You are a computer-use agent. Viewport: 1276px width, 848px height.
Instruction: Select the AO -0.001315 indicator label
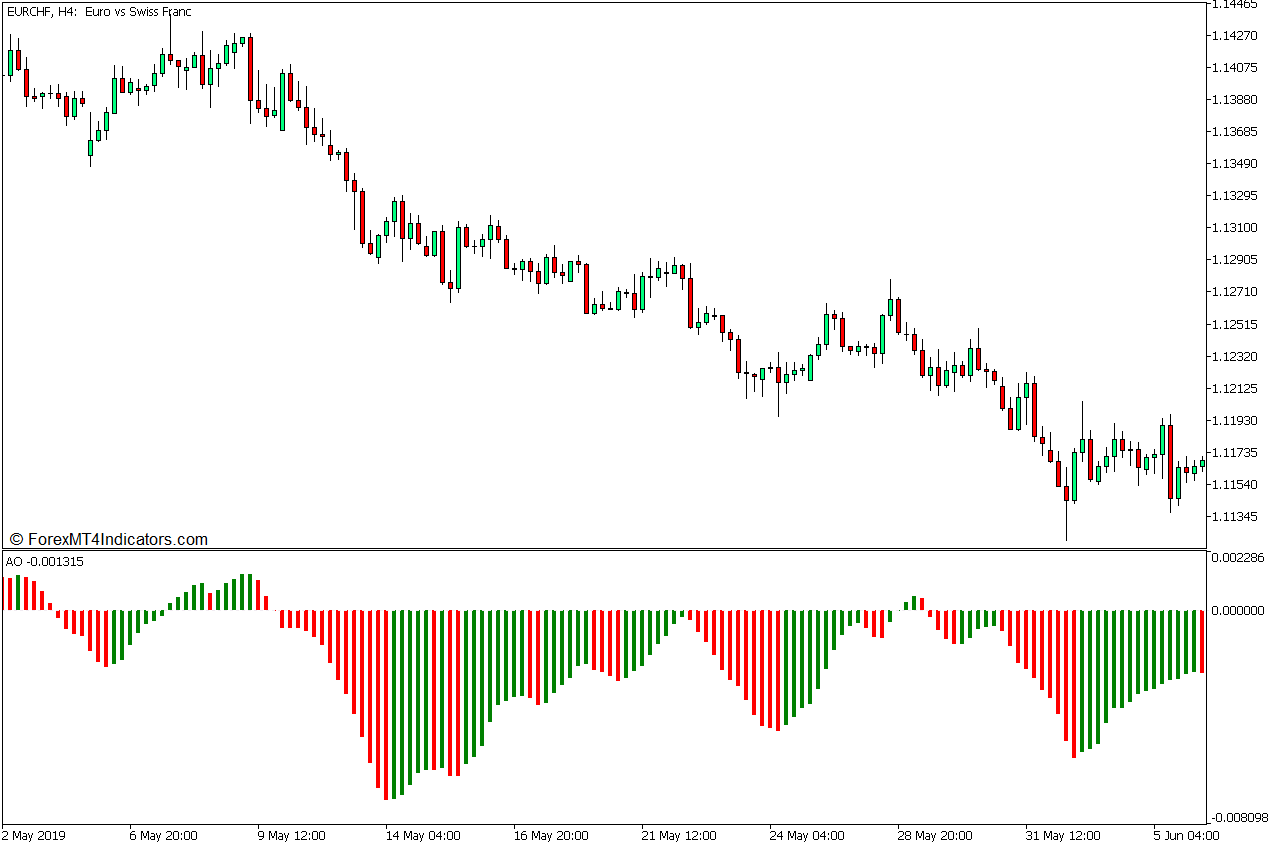[45, 562]
